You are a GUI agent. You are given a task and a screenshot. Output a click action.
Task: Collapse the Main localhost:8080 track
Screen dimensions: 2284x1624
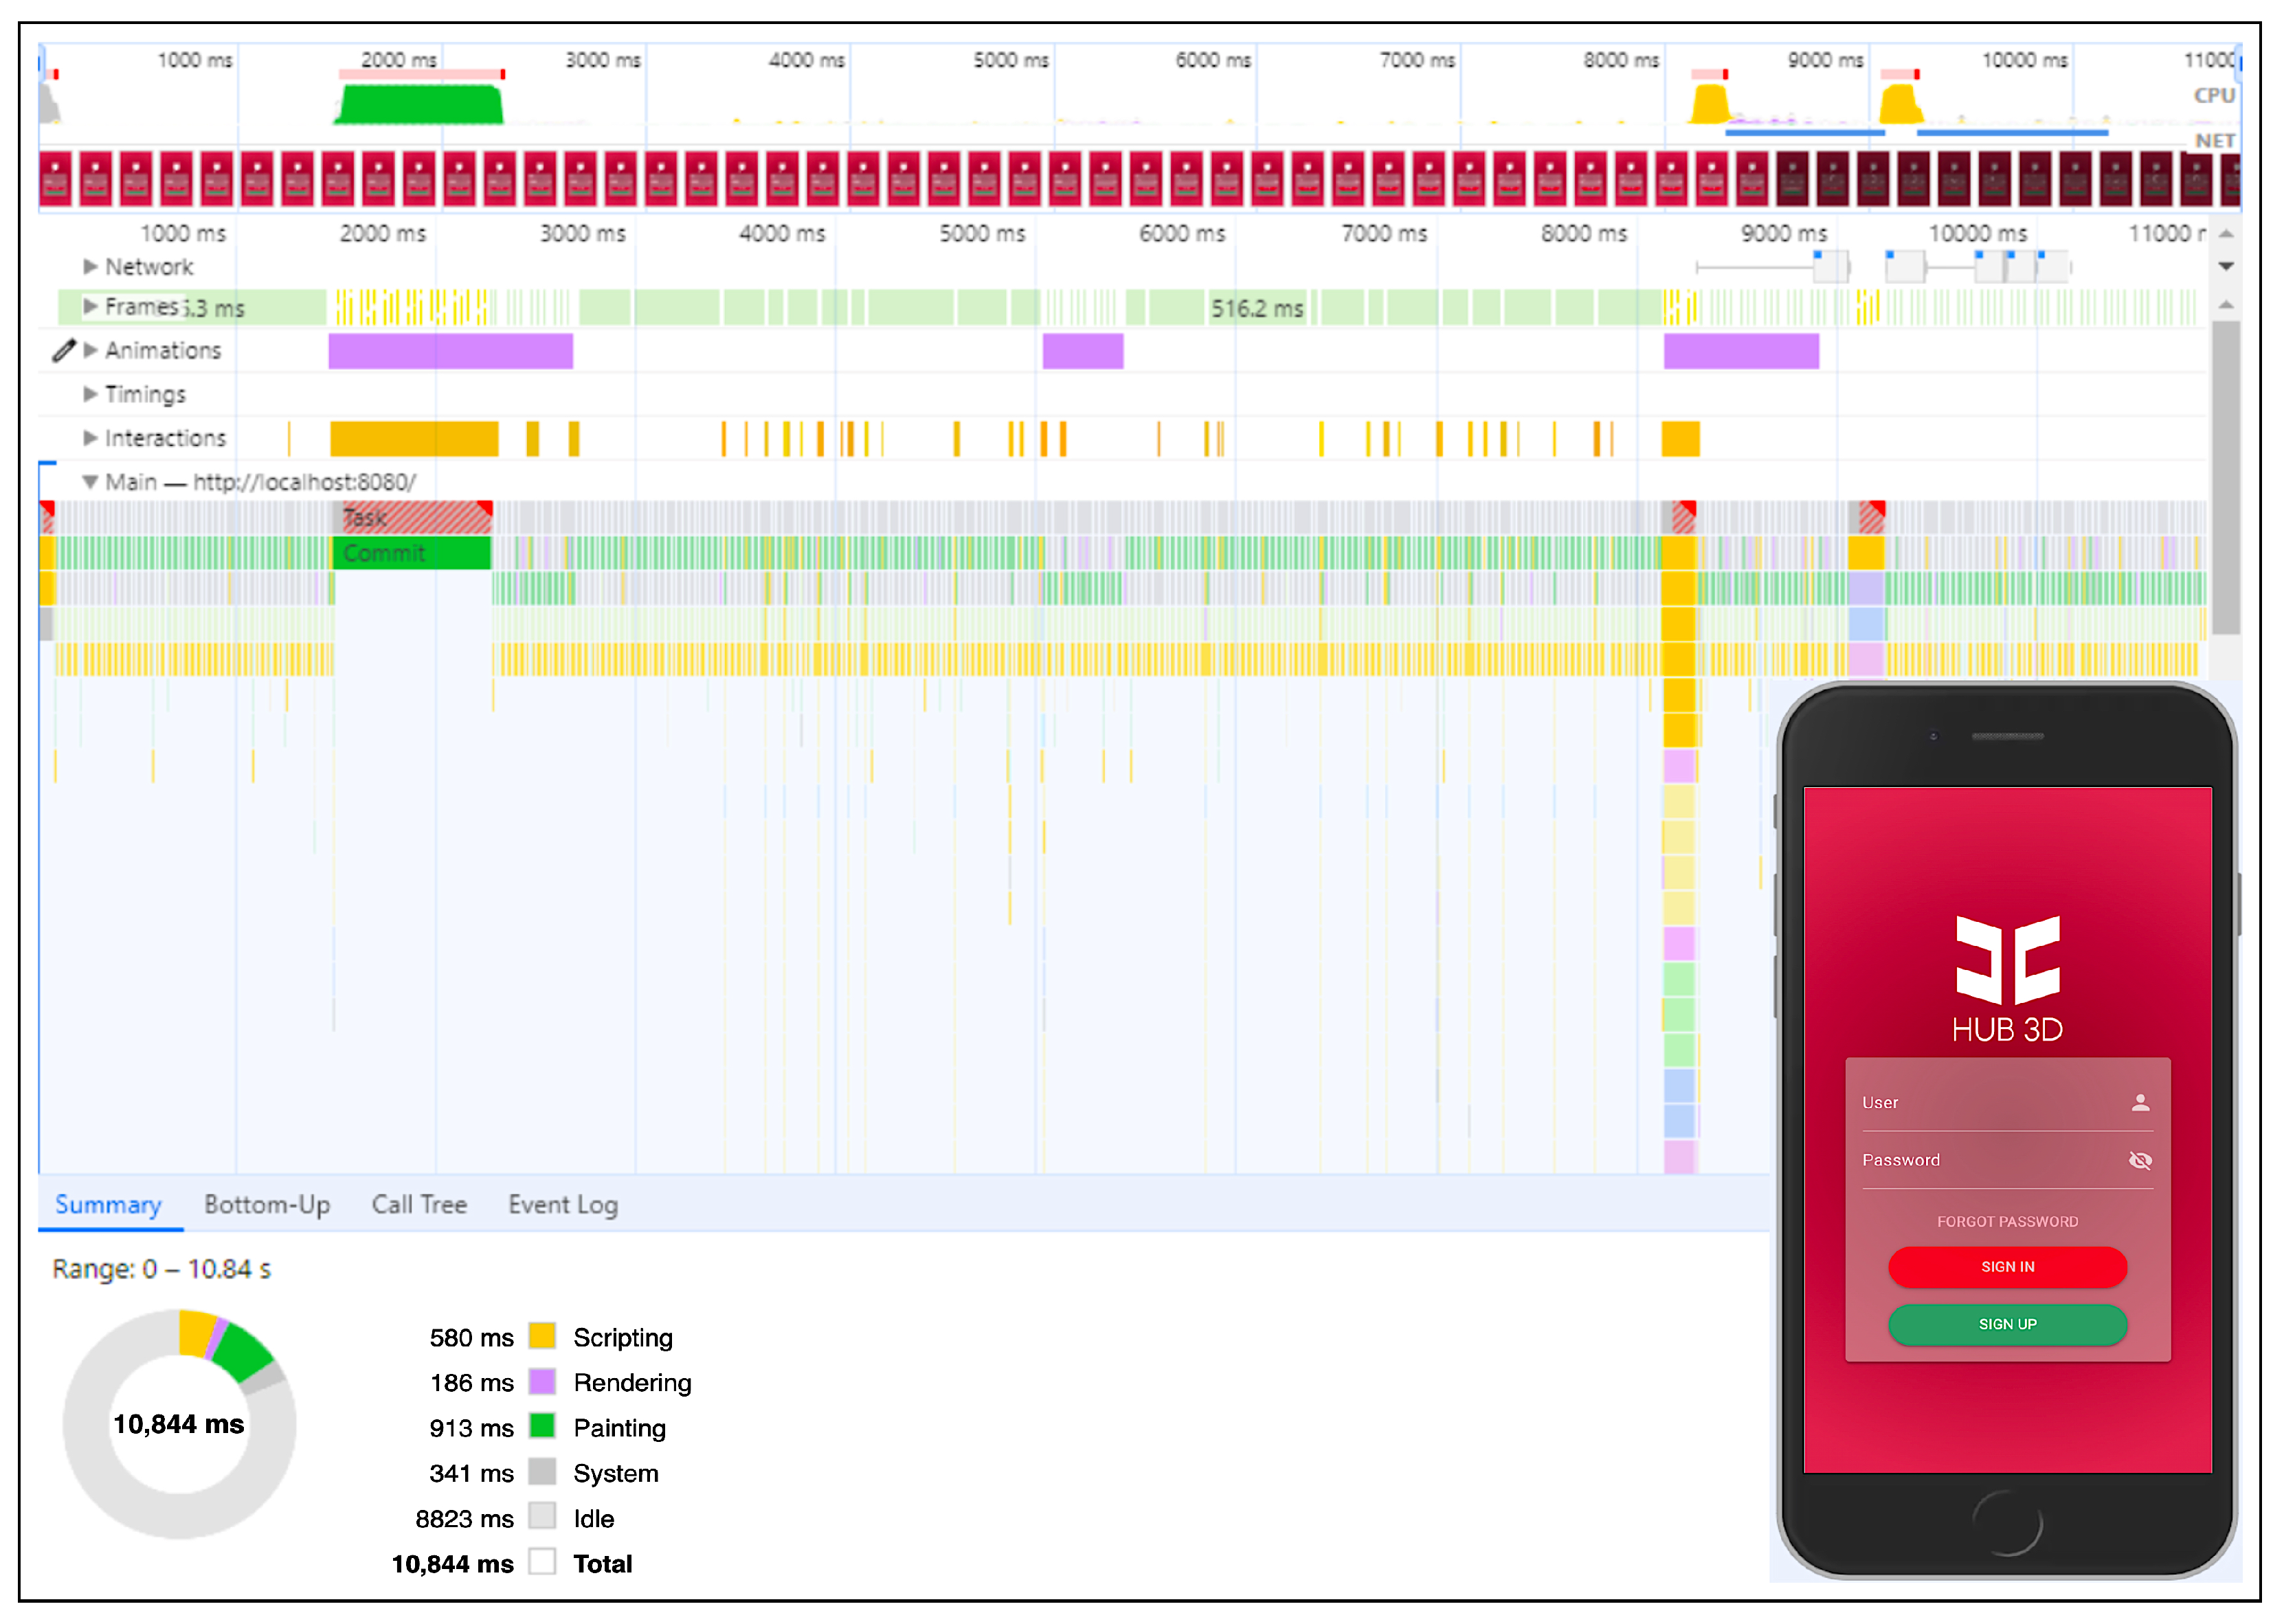tap(90, 482)
